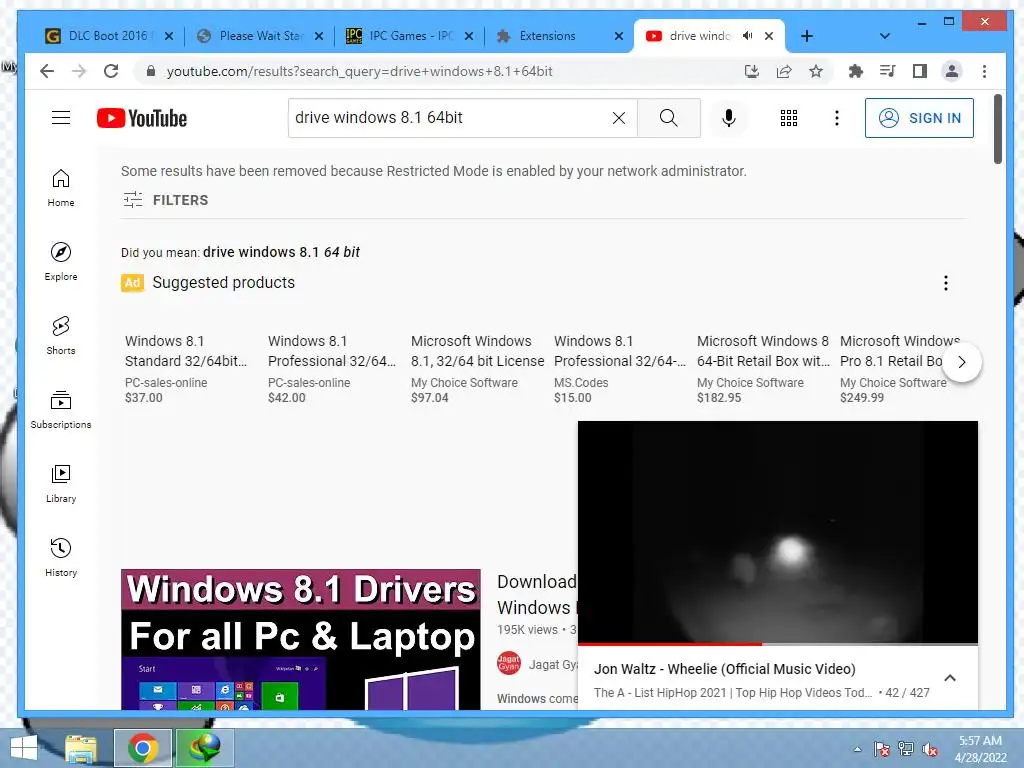Reload the current page
Screen dimensions: 1024x768
pos(111,71)
